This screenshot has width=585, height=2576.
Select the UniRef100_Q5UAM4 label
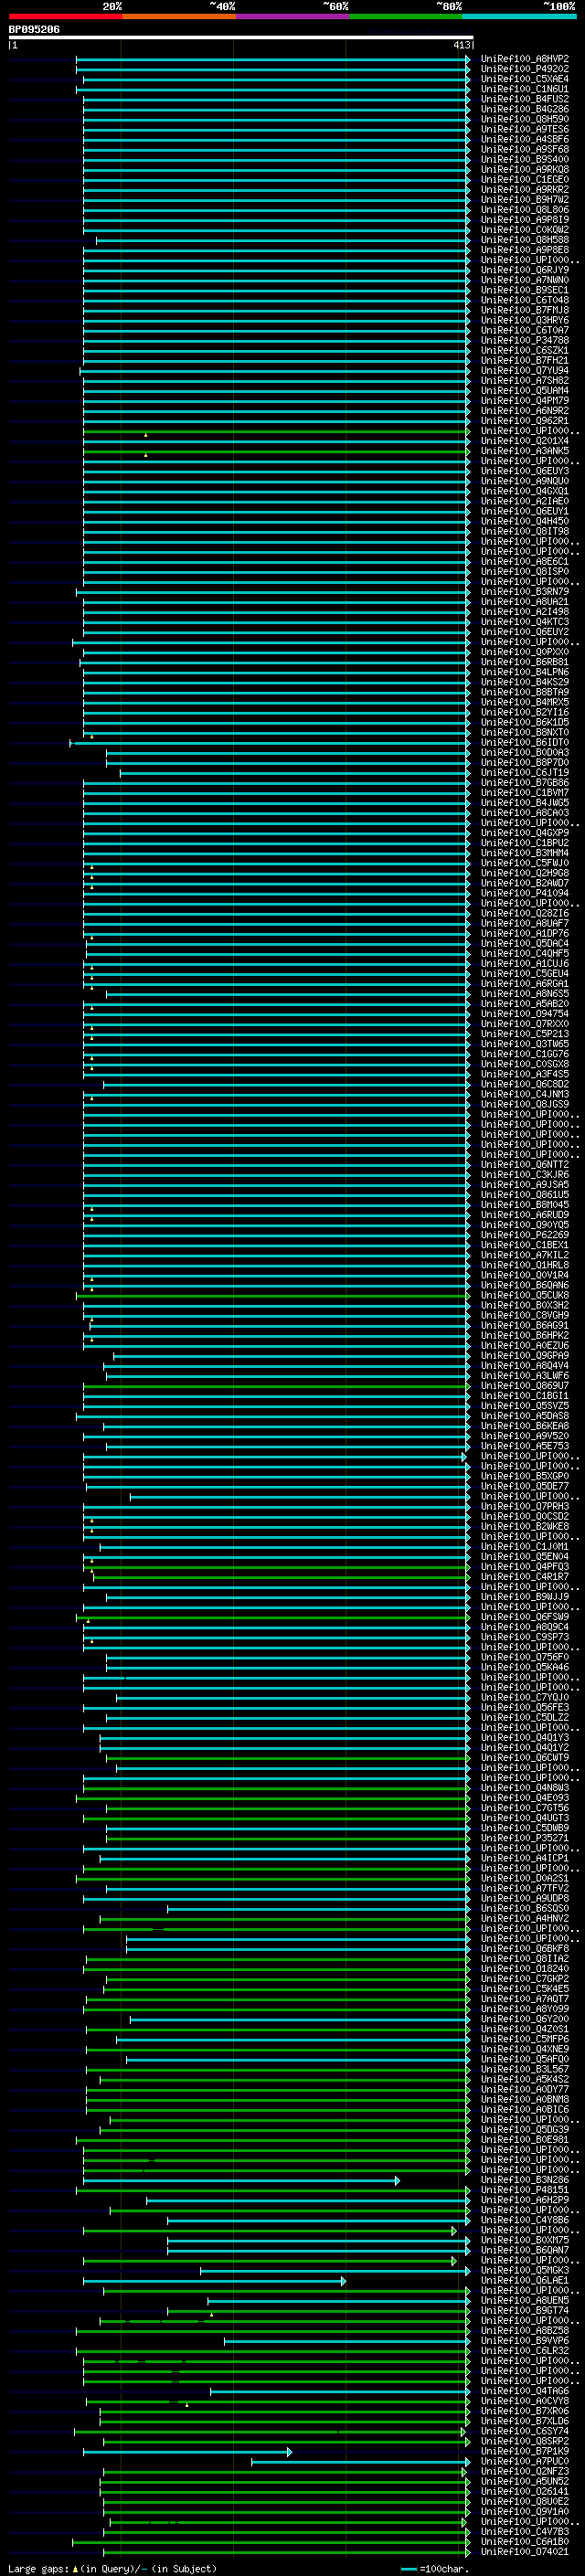[x=524, y=390]
